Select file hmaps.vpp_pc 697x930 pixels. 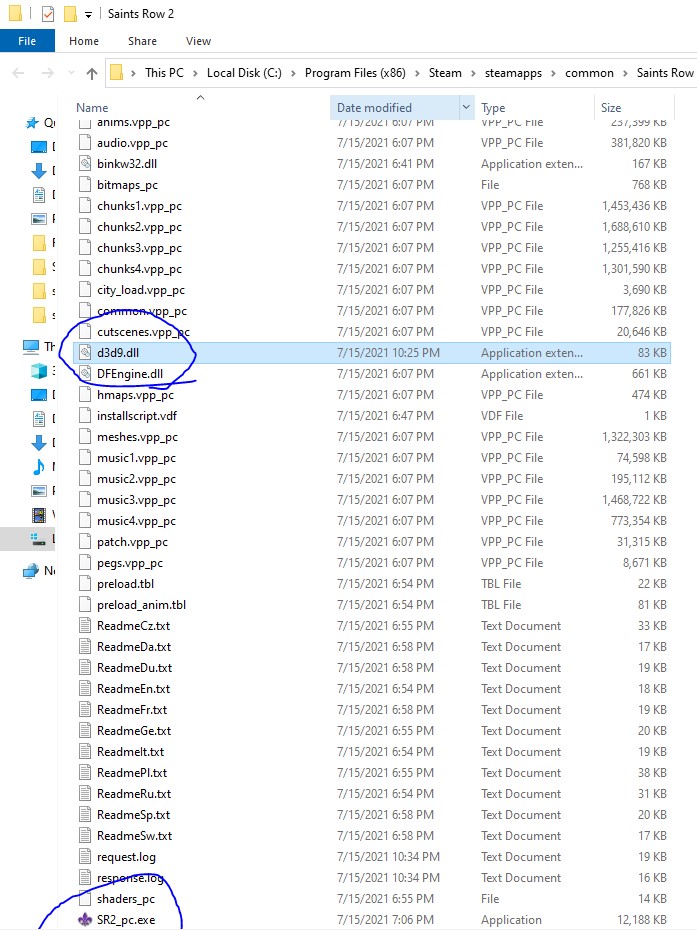135,395
